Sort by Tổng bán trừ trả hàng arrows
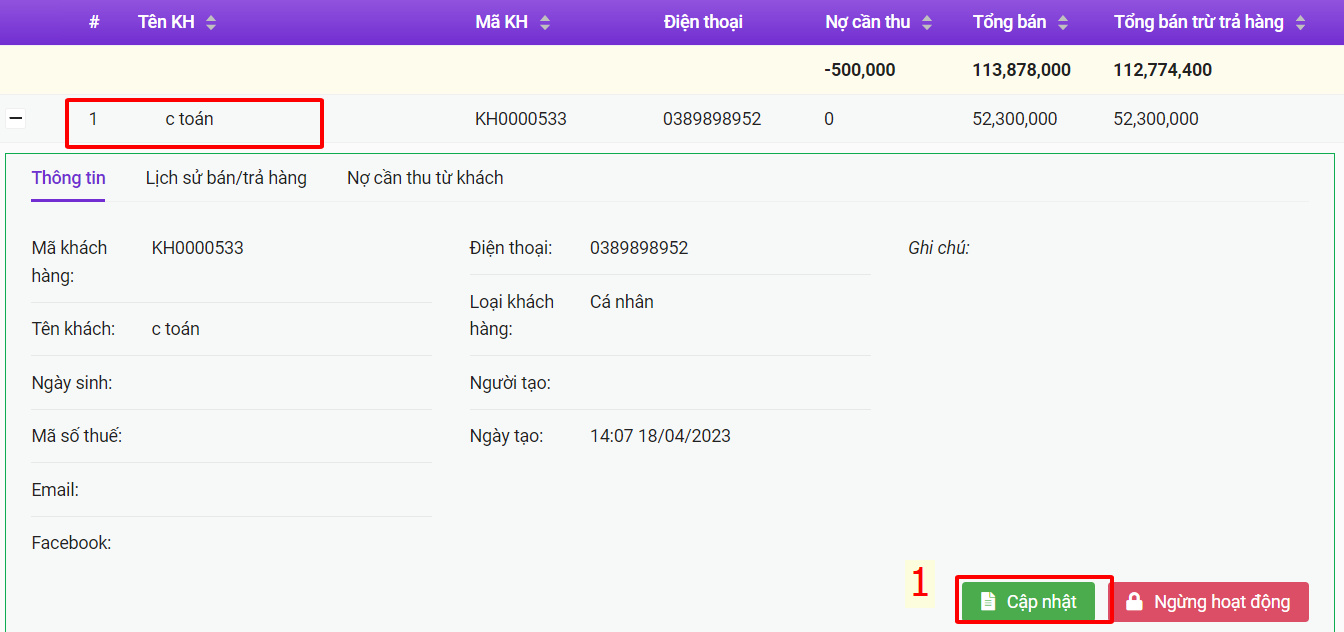The height and width of the screenshot is (632, 1344). pyautogui.click(x=1300, y=22)
